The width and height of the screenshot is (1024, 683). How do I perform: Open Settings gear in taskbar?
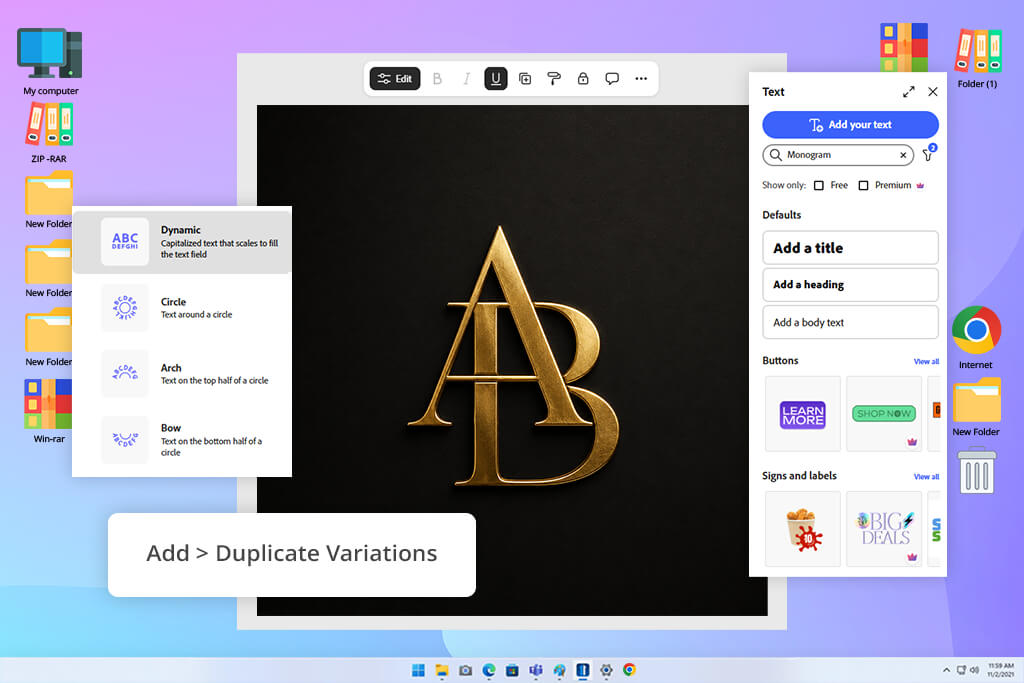pyautogui.click(x=606, y=670)
